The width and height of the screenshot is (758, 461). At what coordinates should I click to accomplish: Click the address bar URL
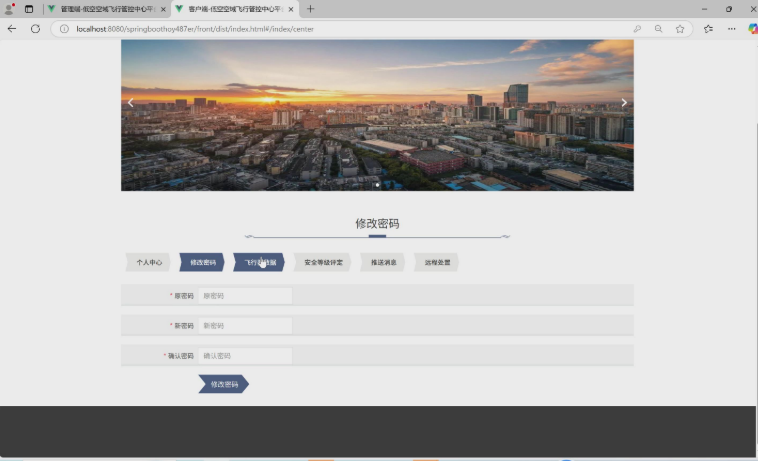point(195,29)
